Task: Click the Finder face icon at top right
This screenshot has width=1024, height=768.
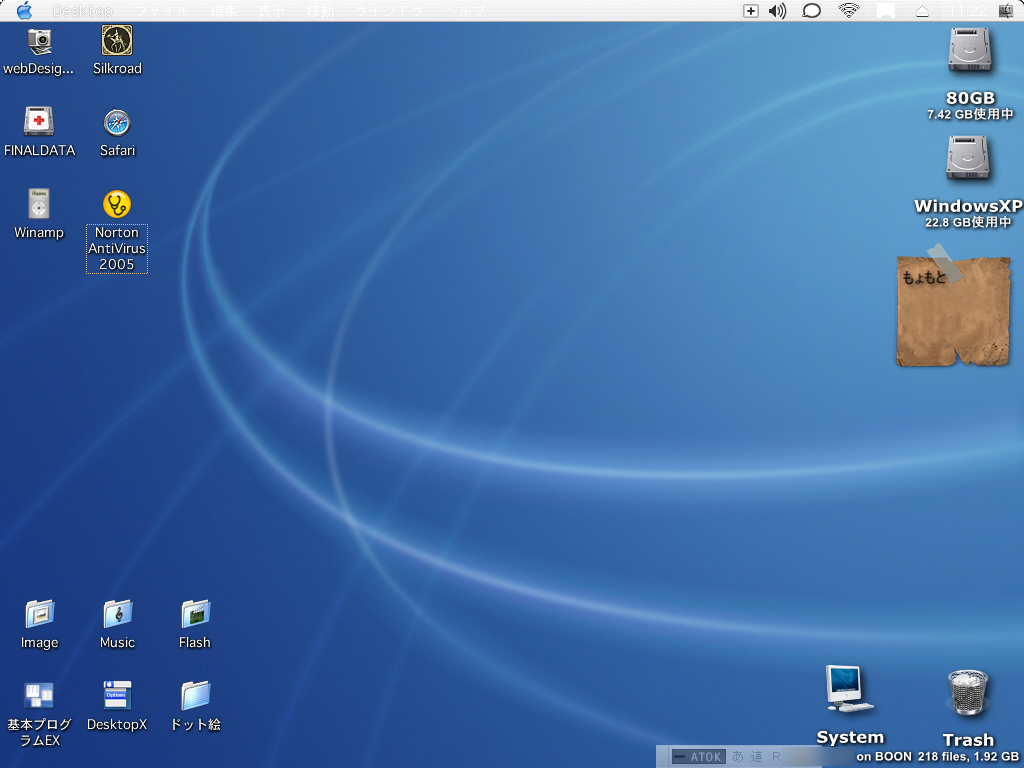Action: coord(1006,10)
